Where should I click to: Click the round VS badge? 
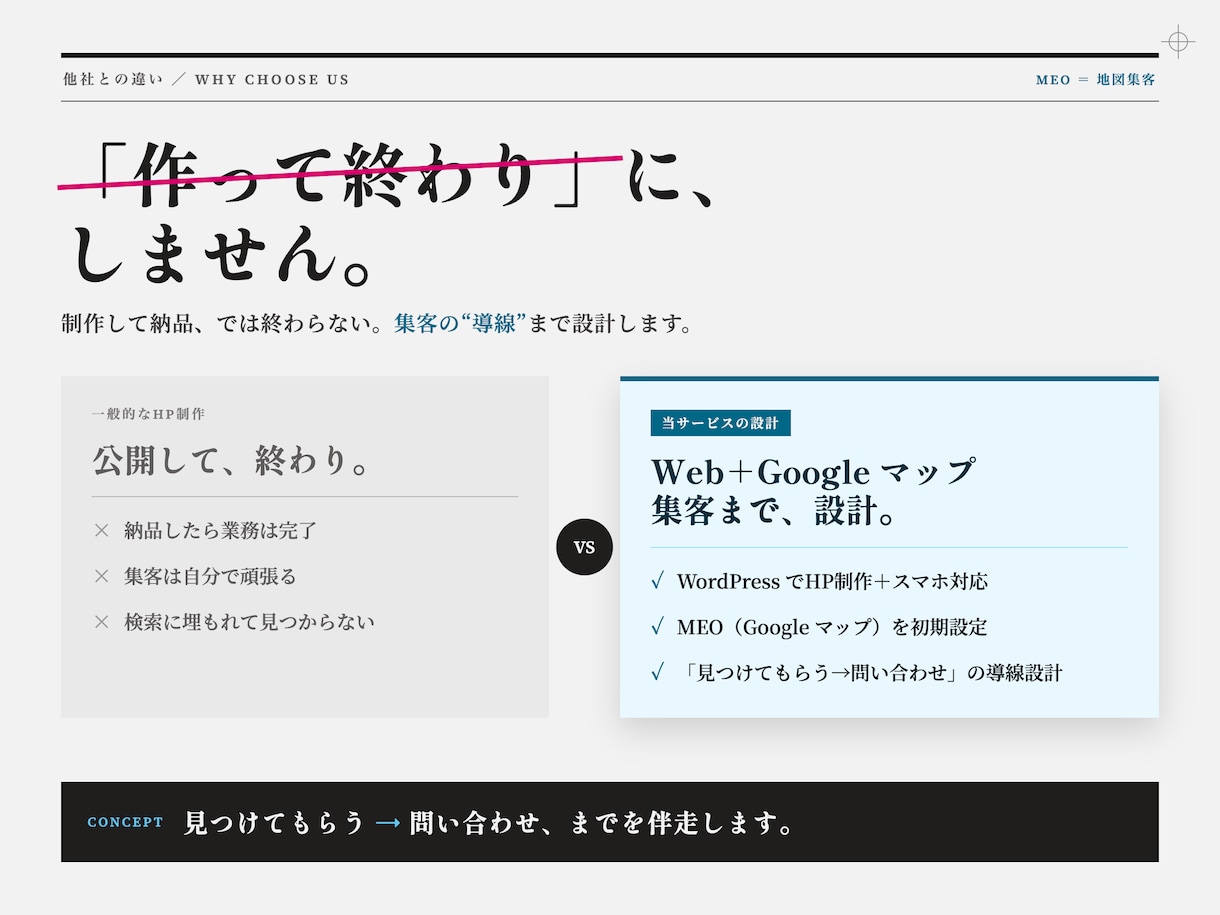click(x=584, y=547)
